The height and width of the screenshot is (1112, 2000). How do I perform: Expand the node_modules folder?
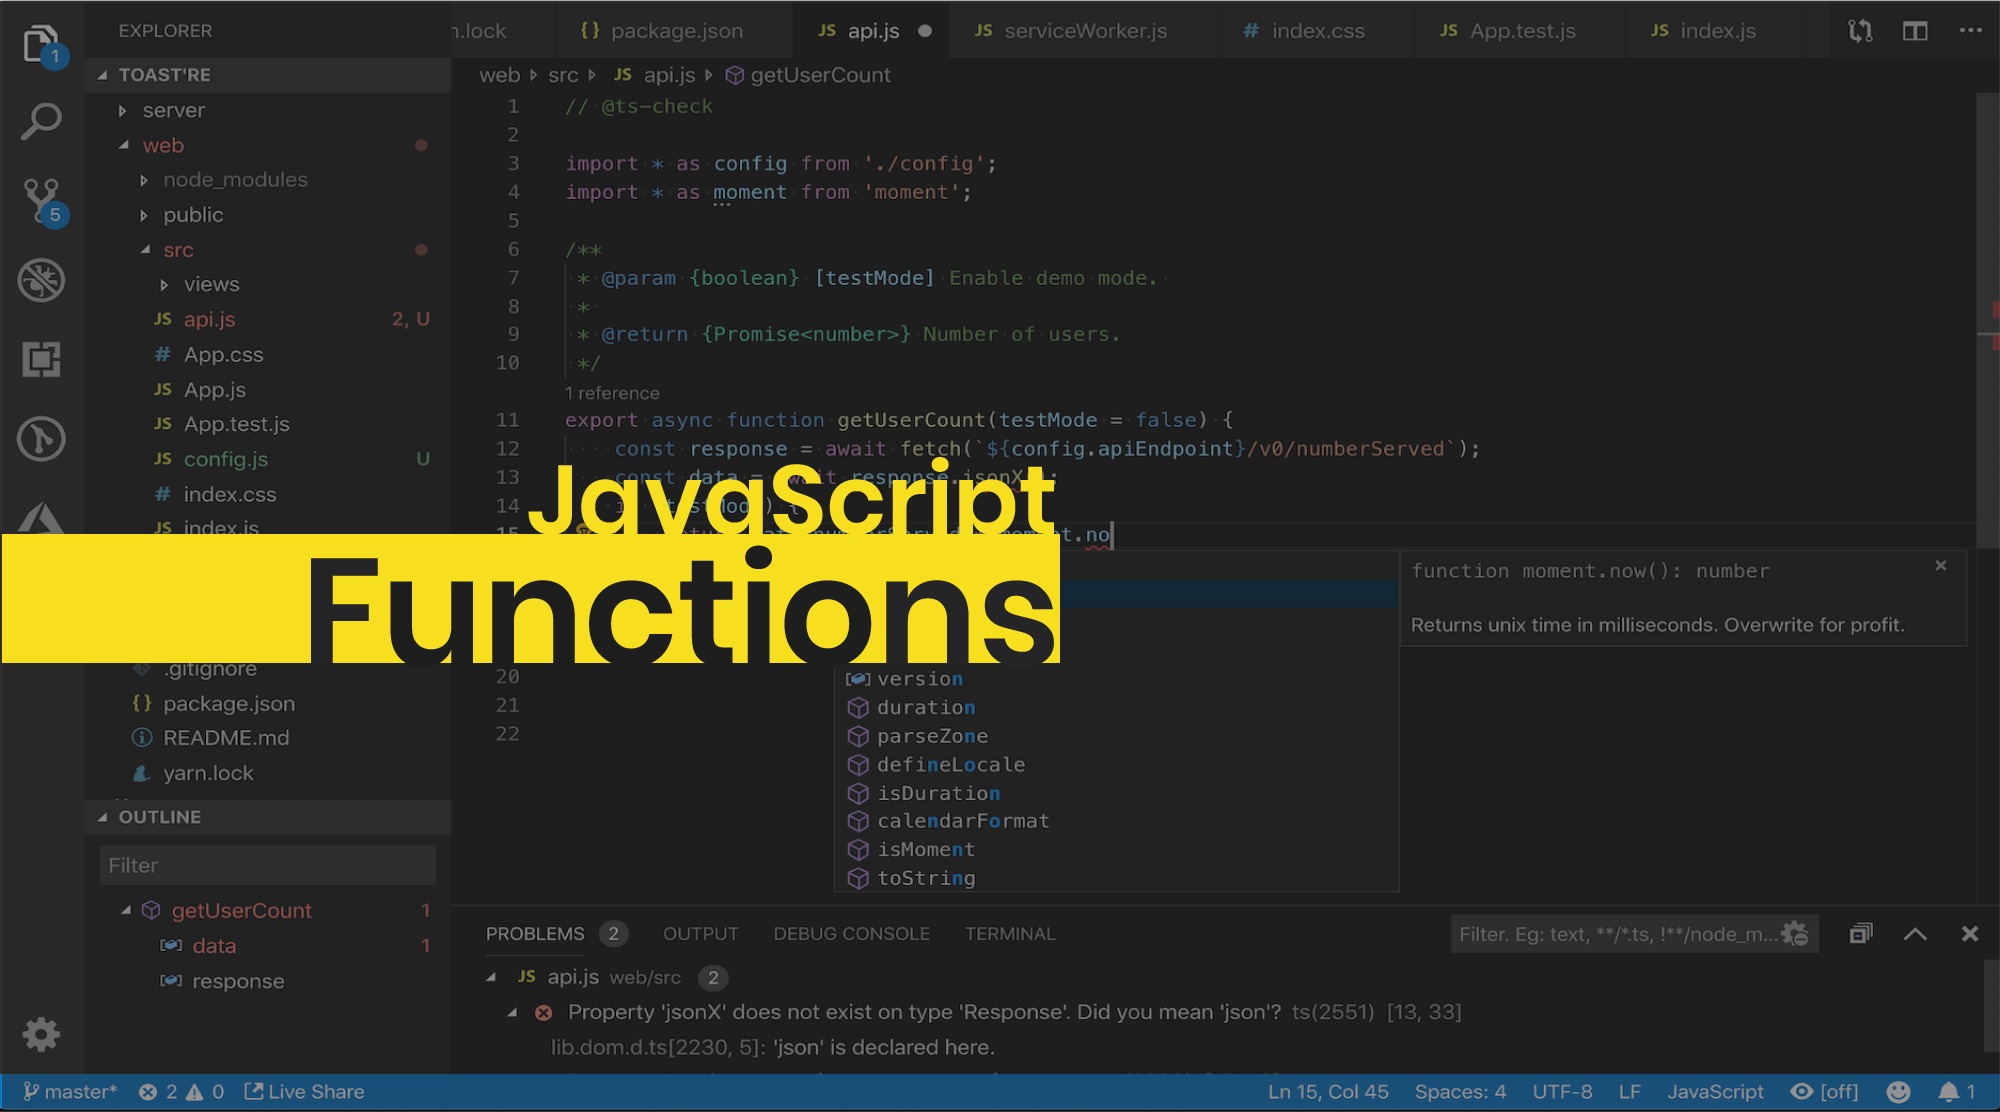pyautogui.click(x=235, y=180)
